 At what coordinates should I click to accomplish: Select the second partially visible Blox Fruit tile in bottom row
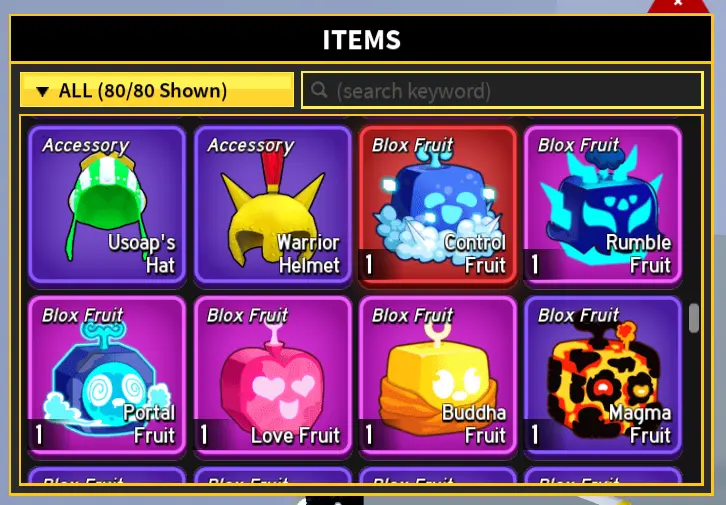(272, 475)
